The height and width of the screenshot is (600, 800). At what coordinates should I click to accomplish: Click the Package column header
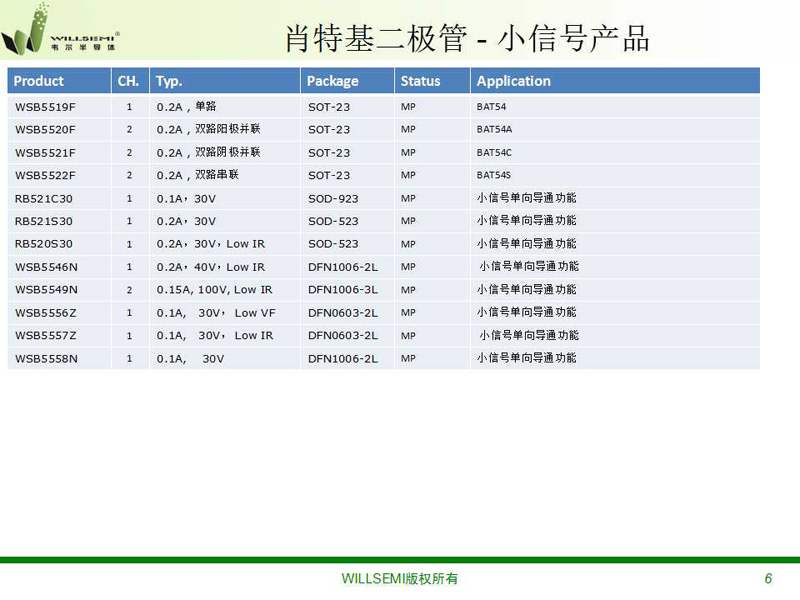click(332, 81)
